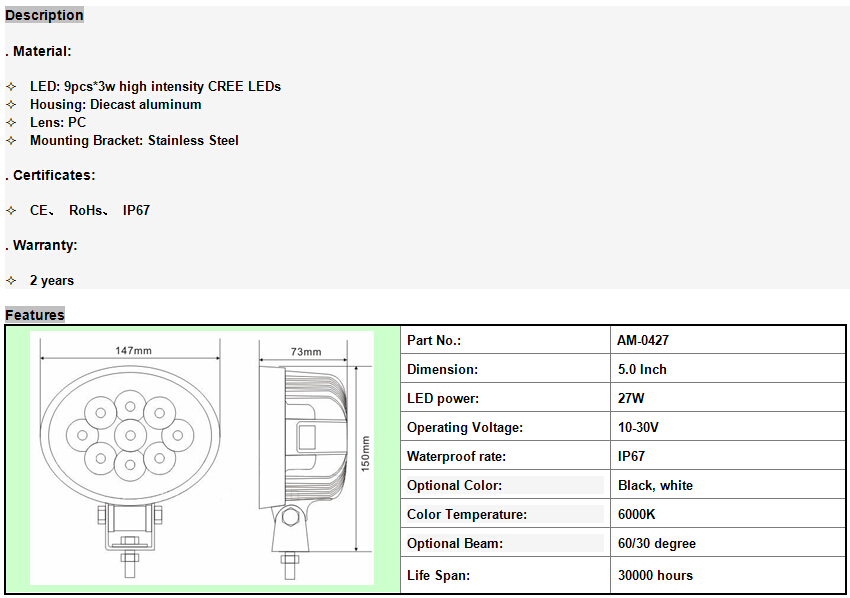Click the Operating Voltage label
This screenshot has height=598, width=850.
[x=465, y=428]
